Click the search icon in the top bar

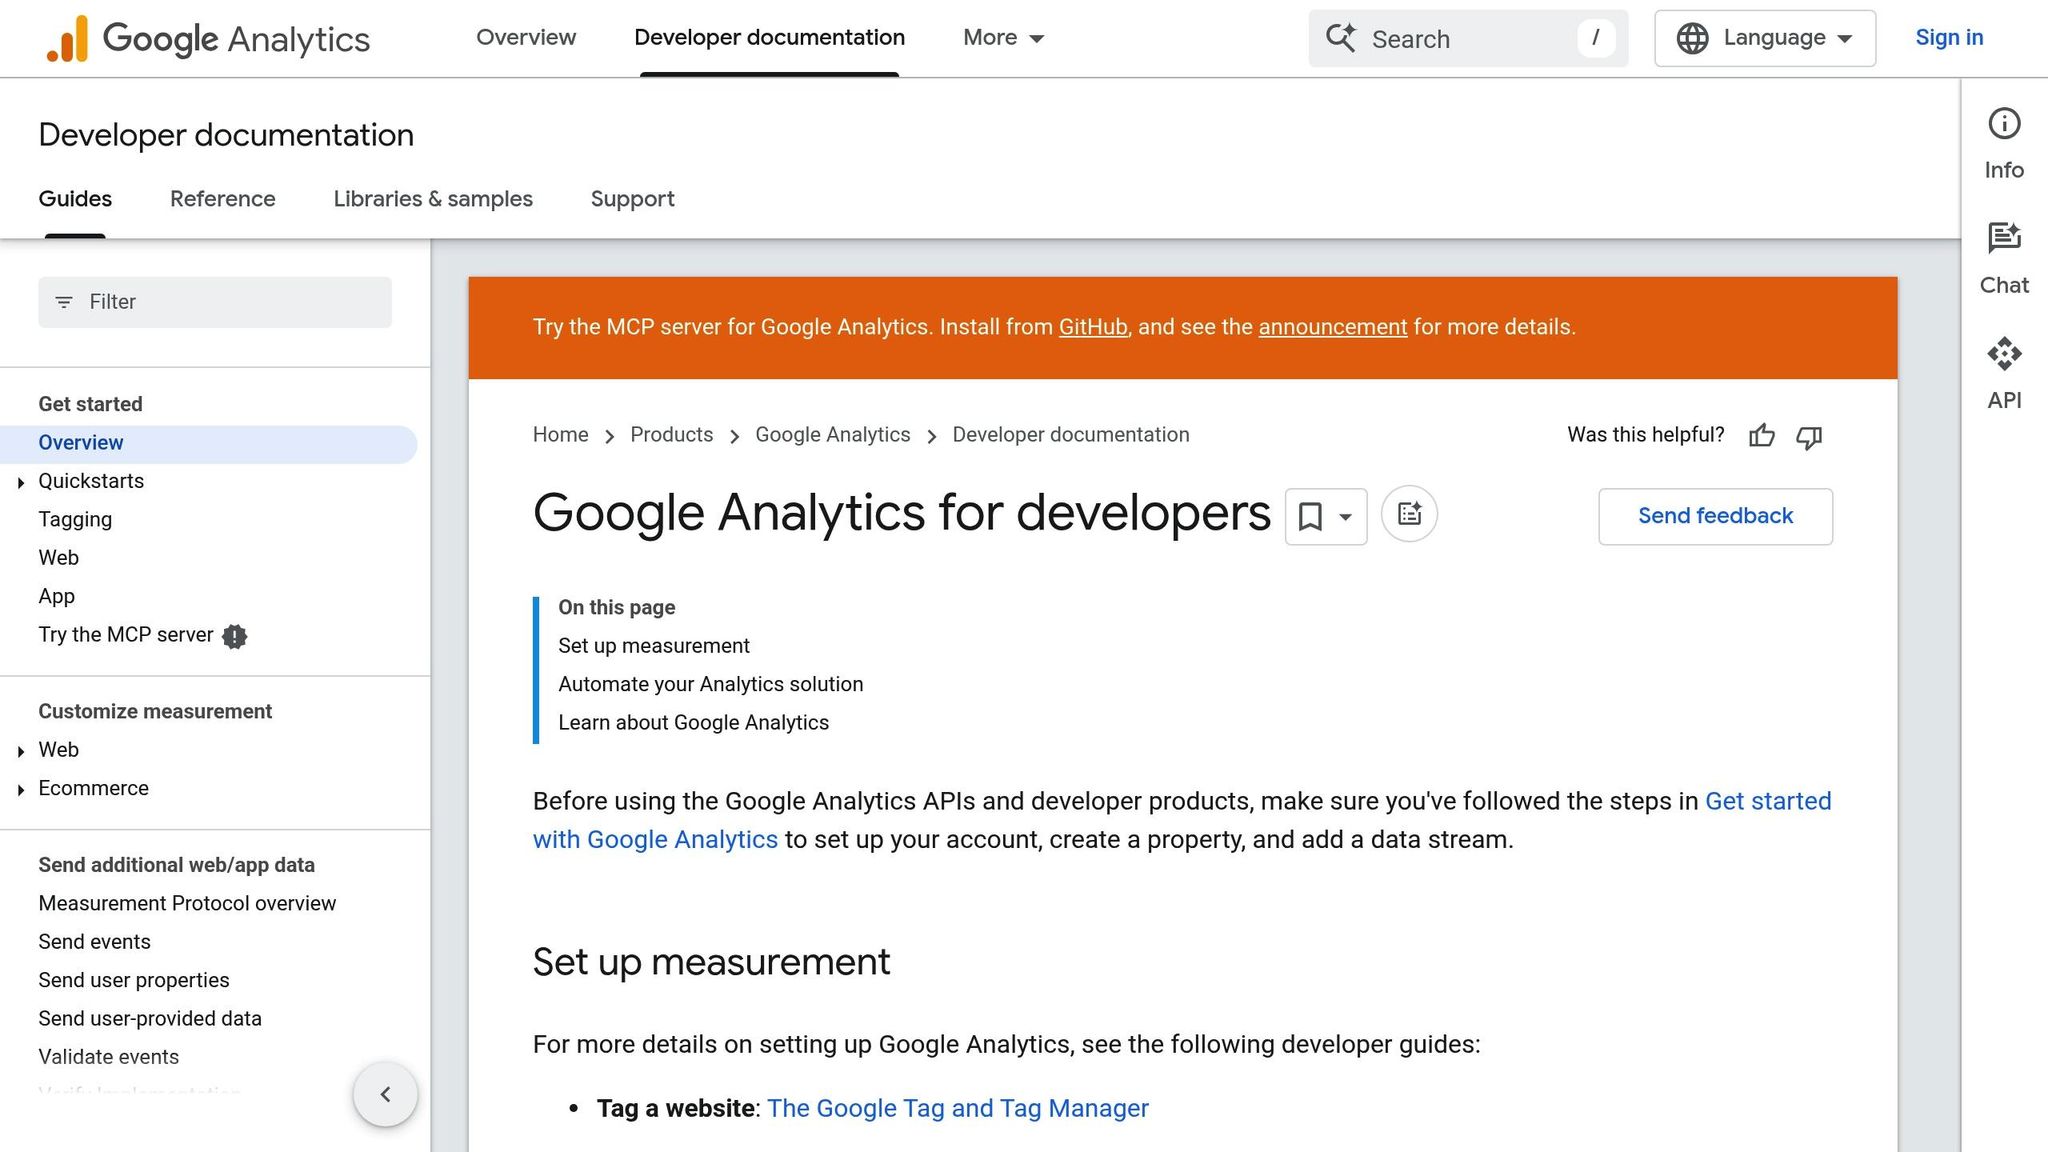pyautogui.click(x=1341, y=38)
